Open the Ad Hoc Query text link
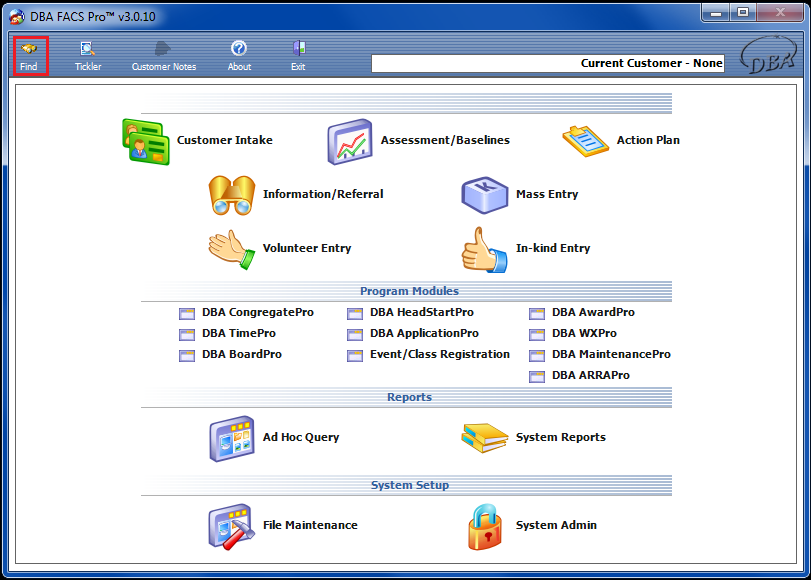The width and height of the screenshot is (811, 580). 301,437
